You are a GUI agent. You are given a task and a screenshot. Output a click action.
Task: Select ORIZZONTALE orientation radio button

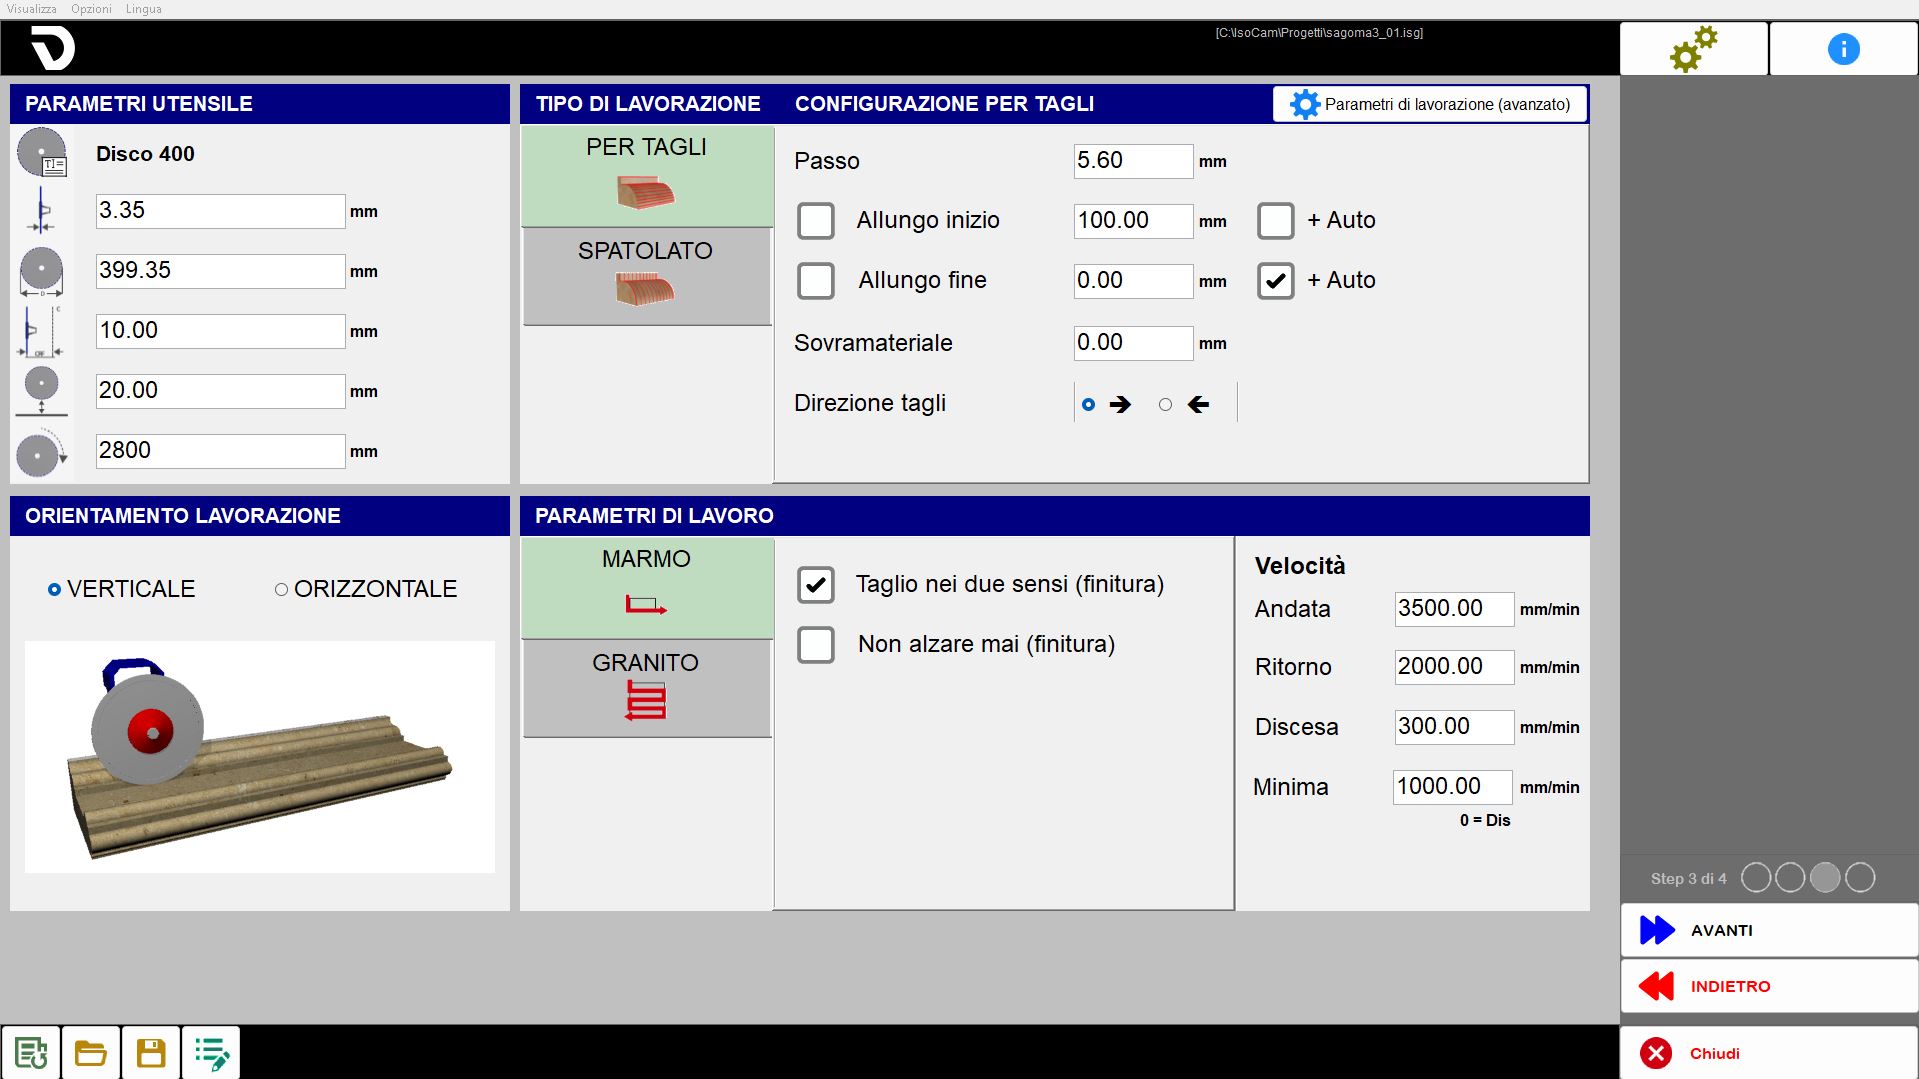click(281, 590)
